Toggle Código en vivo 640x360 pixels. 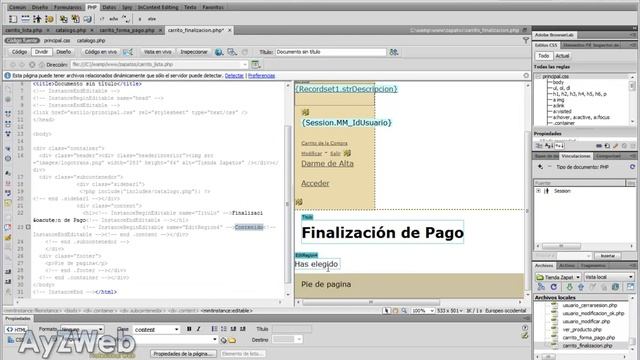[100, 52]
